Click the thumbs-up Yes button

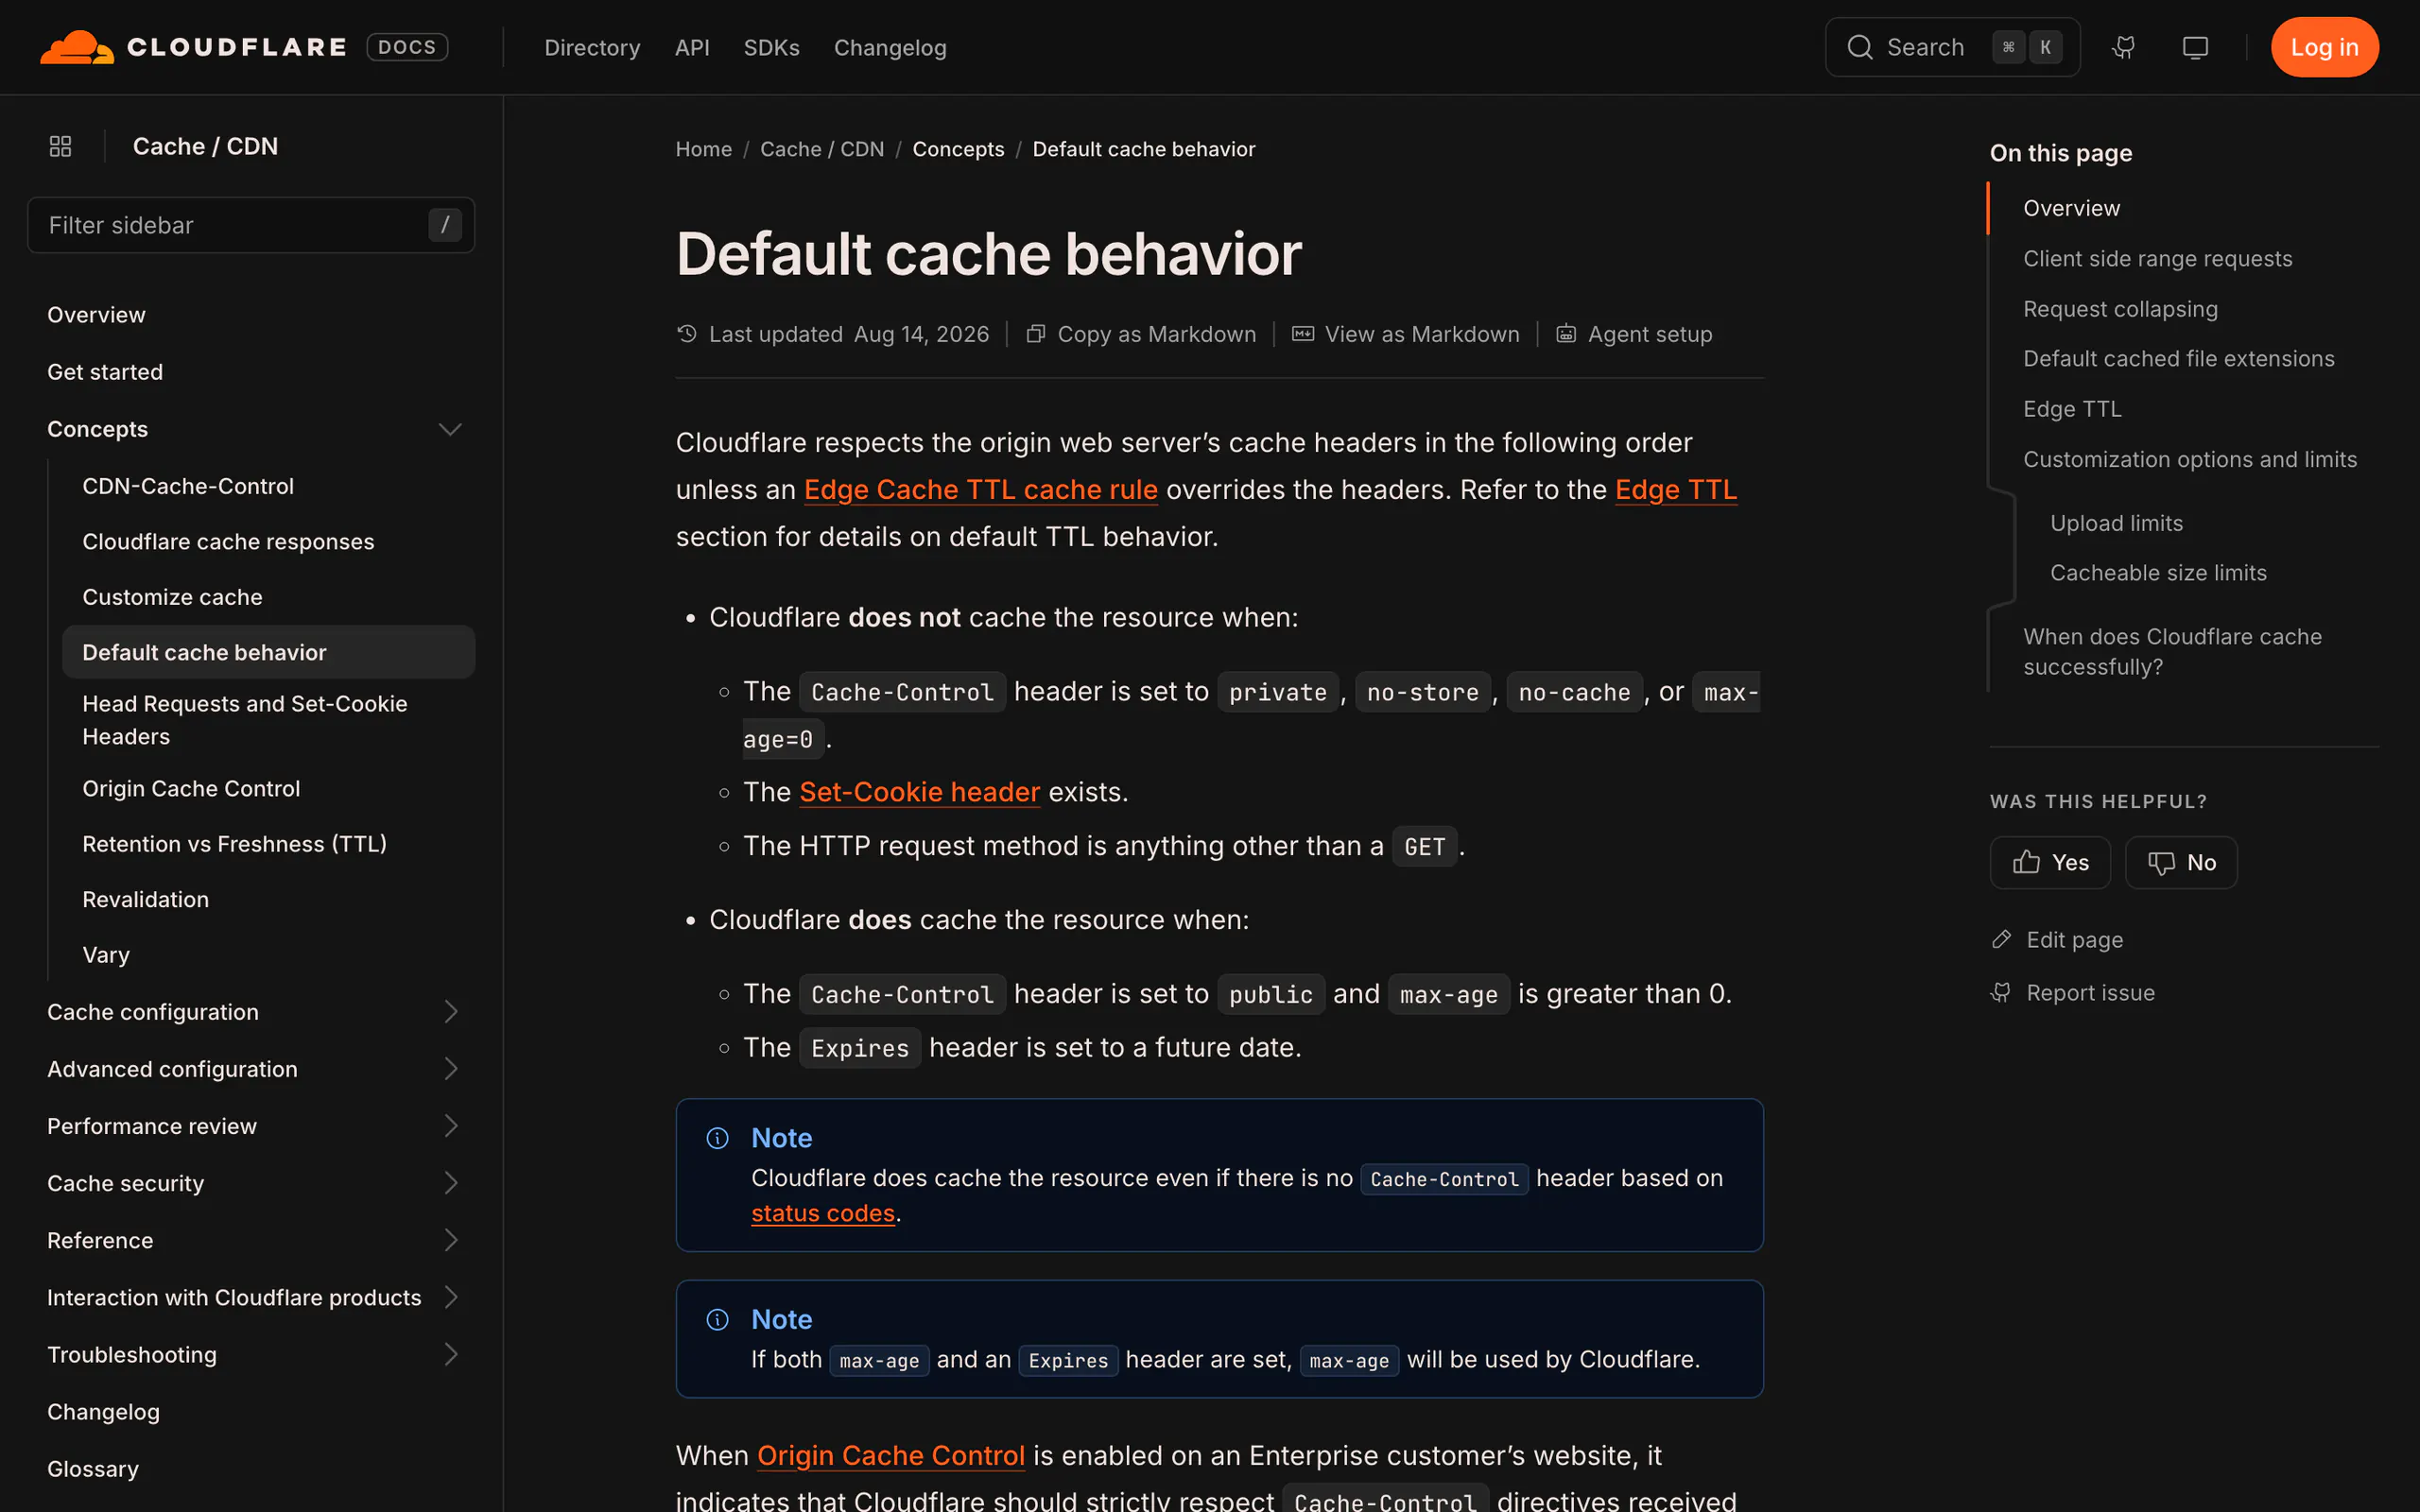(2049, 862)
